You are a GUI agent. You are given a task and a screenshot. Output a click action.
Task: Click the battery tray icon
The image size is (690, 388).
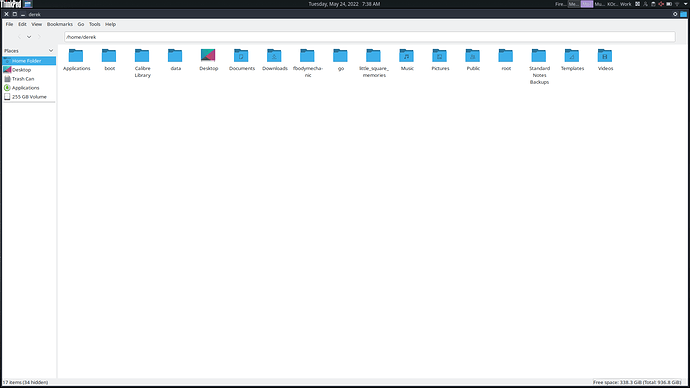pyautogui.click(x=669, y=4)
